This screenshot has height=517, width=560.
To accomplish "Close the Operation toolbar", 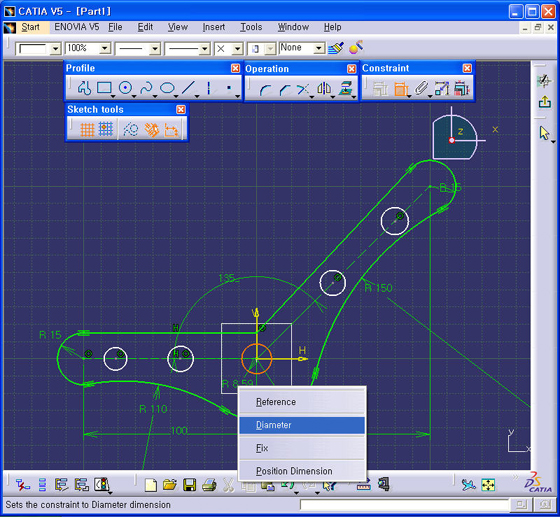I will point(352,69).
